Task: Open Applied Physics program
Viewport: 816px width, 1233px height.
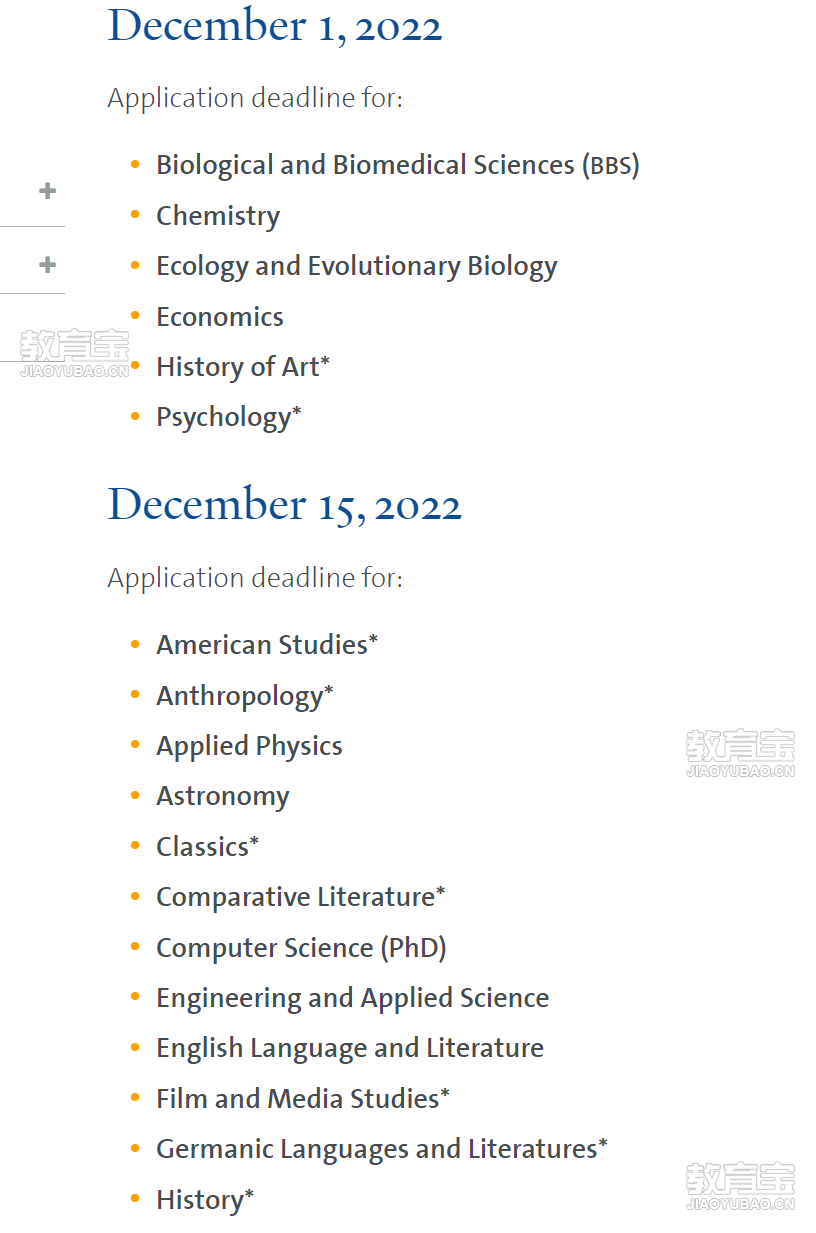Action: point(249,746)
